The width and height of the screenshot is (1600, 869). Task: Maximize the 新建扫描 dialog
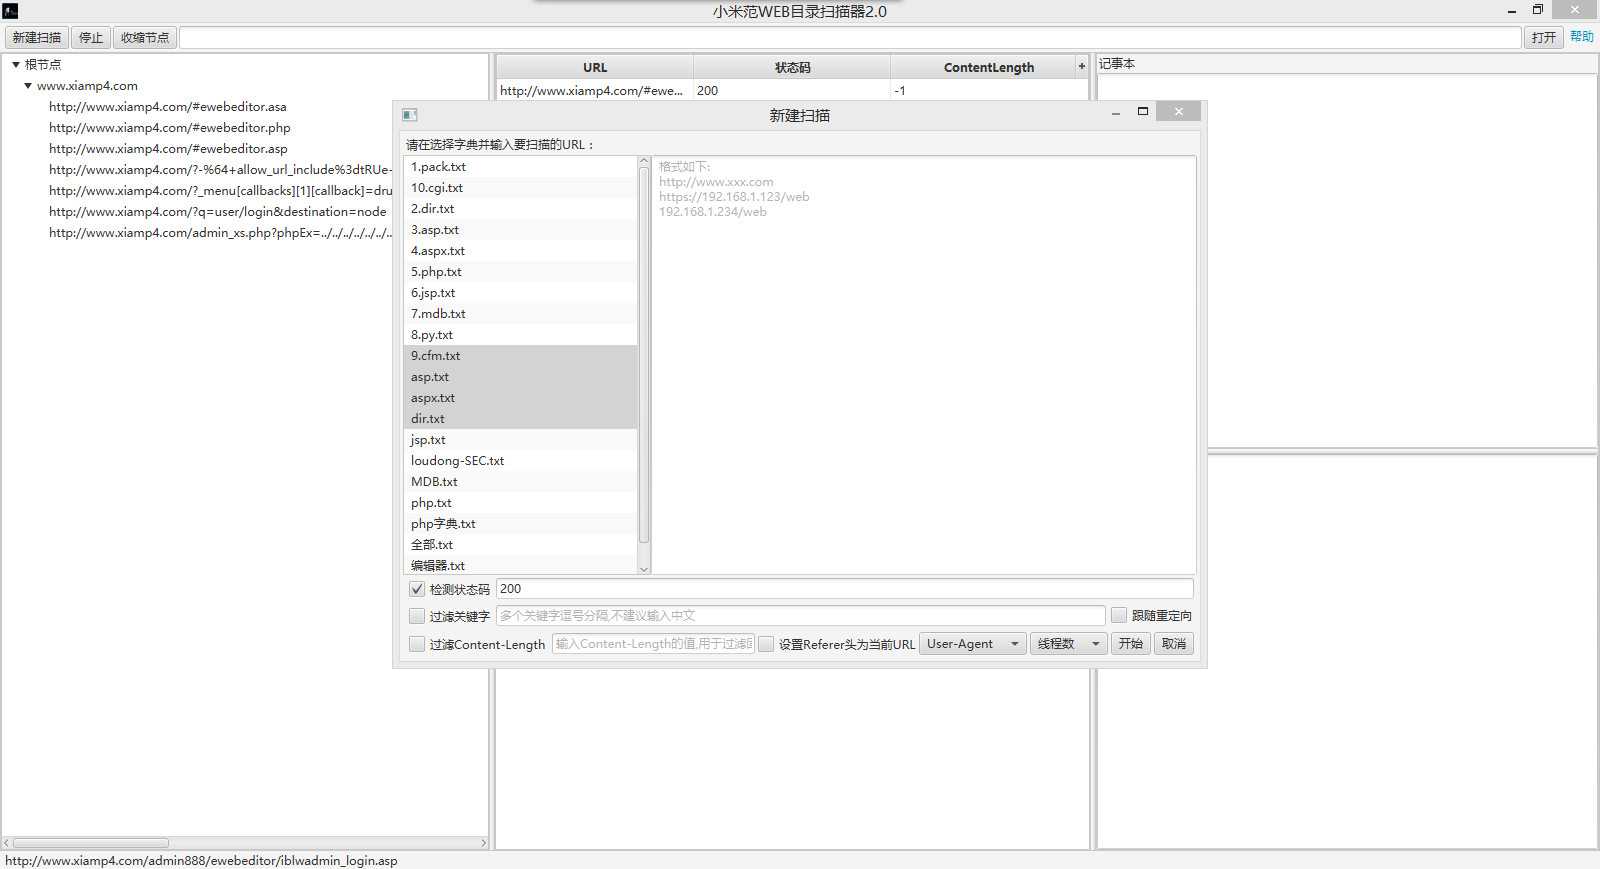(1142, 112)
